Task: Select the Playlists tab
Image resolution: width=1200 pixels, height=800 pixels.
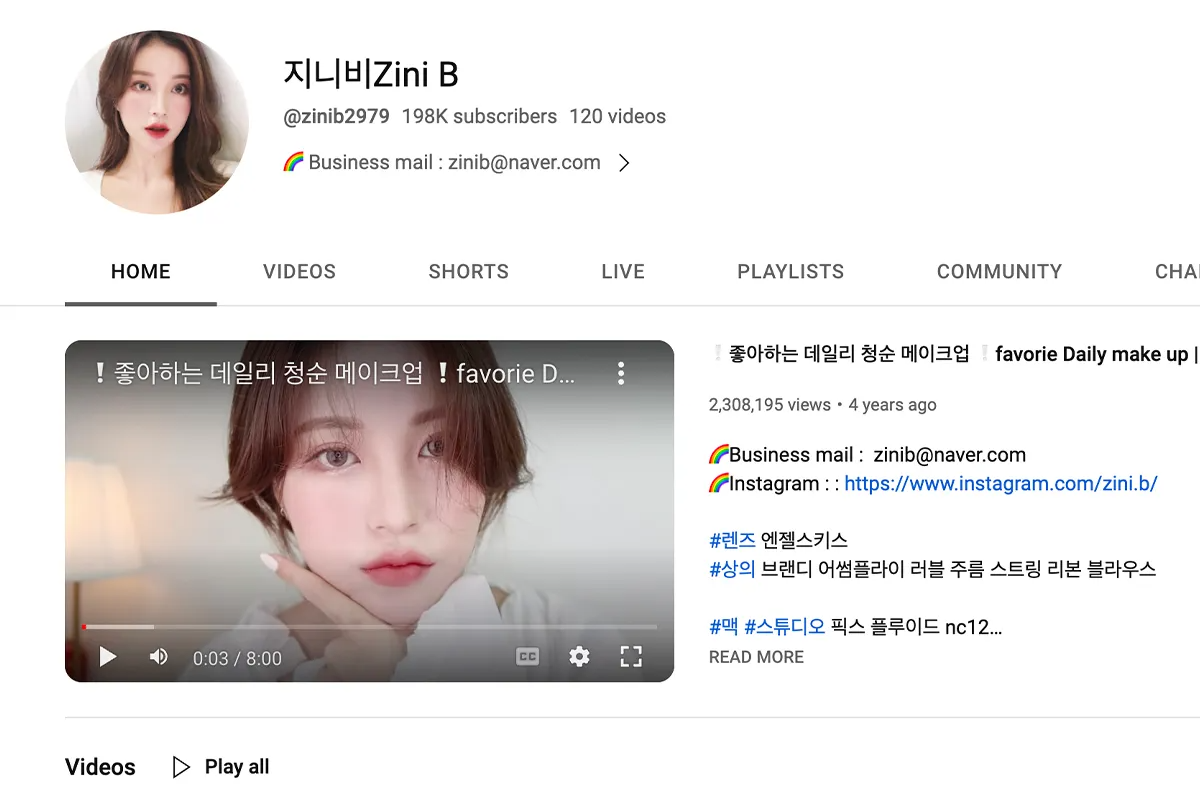Action: pyautogui.click(x=790, y=272)
